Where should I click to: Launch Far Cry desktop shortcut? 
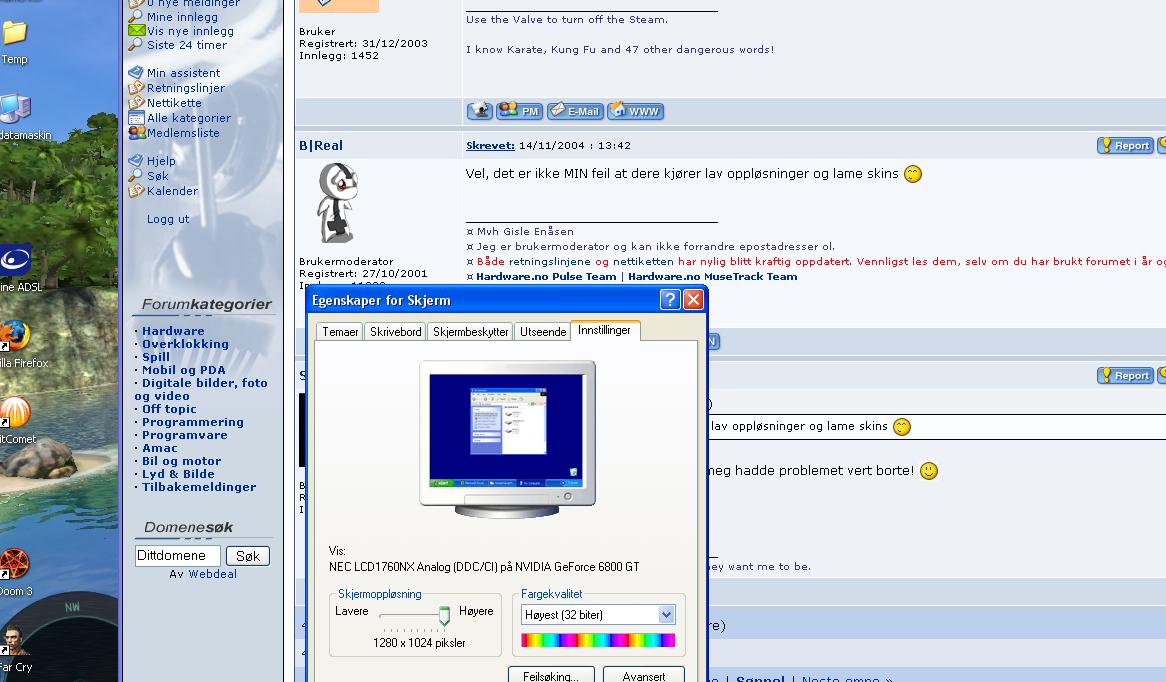[x=15, y=647]
